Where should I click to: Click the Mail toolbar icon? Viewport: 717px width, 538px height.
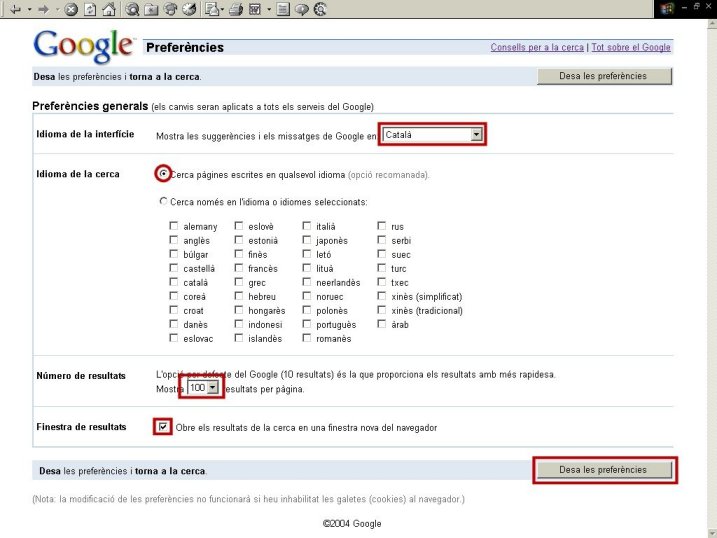(212, 9)
